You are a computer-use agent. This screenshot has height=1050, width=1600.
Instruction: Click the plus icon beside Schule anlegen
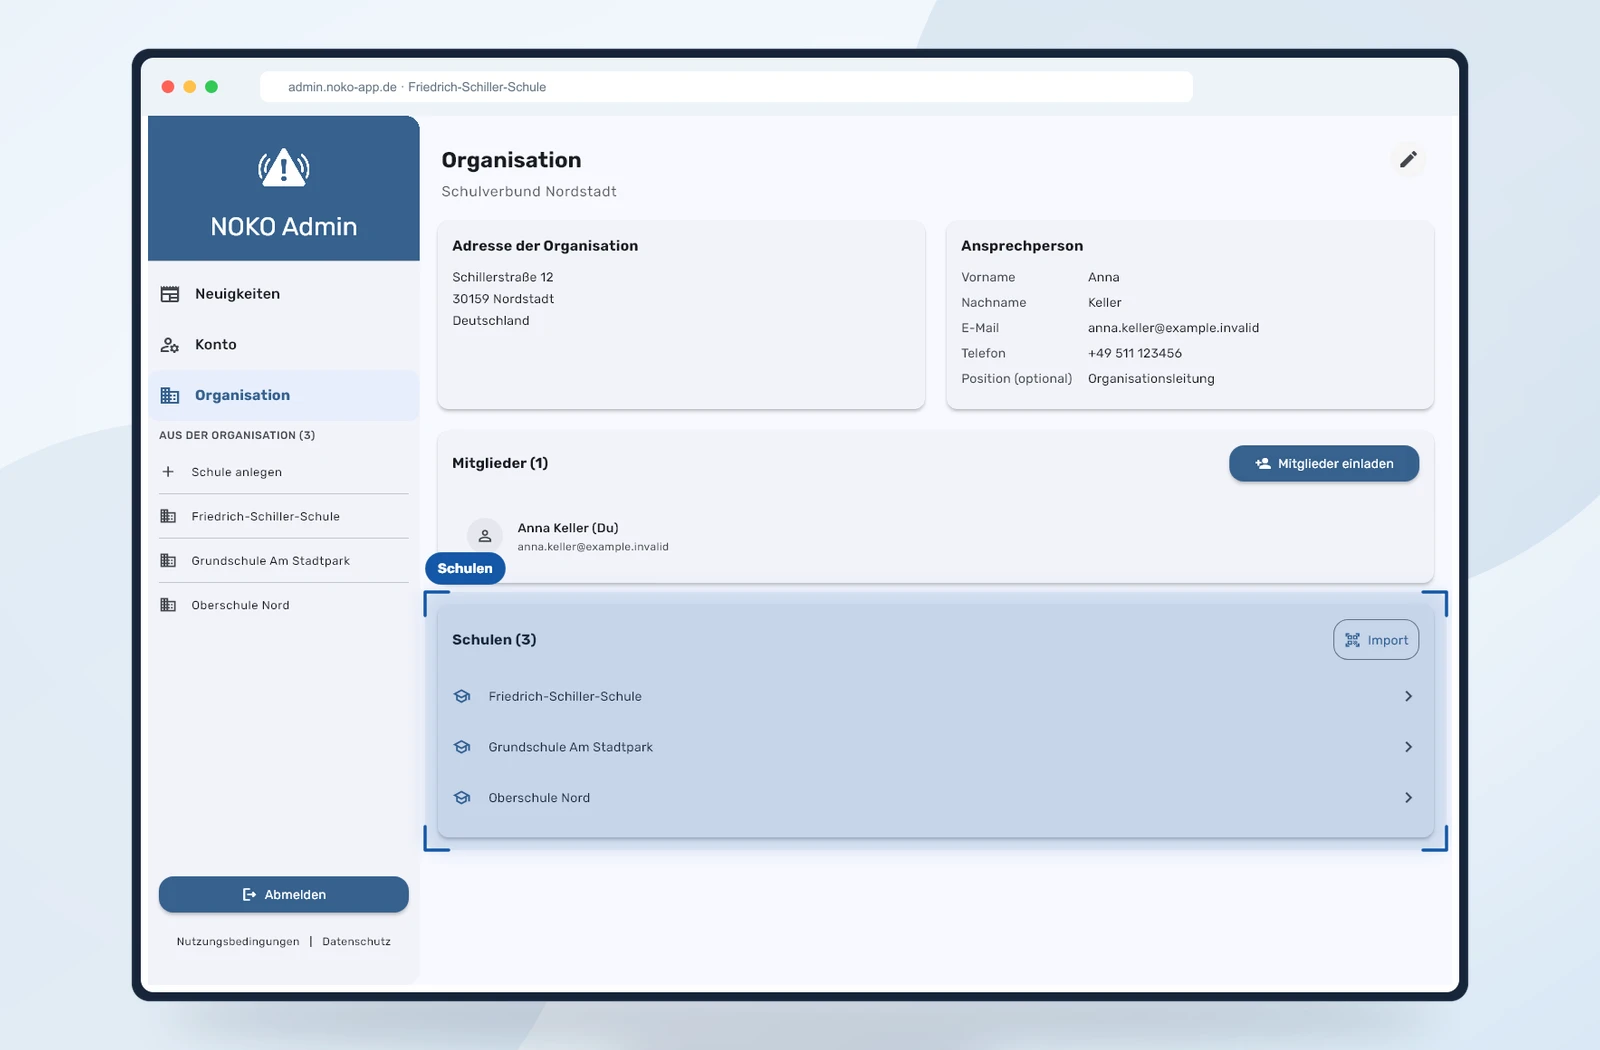pyautogui.click(x=168, y=472)
